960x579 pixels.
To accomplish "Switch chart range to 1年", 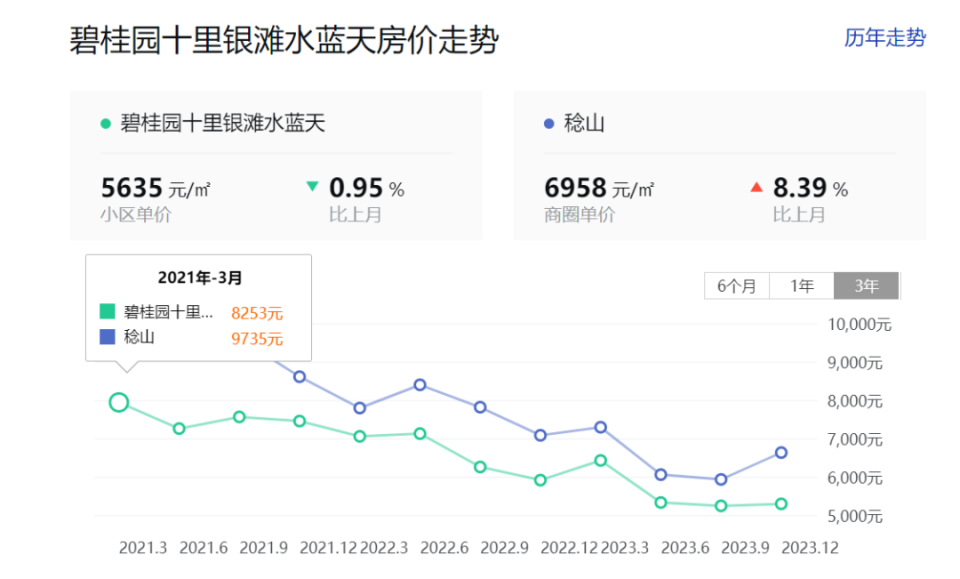I will coord(801,286).
